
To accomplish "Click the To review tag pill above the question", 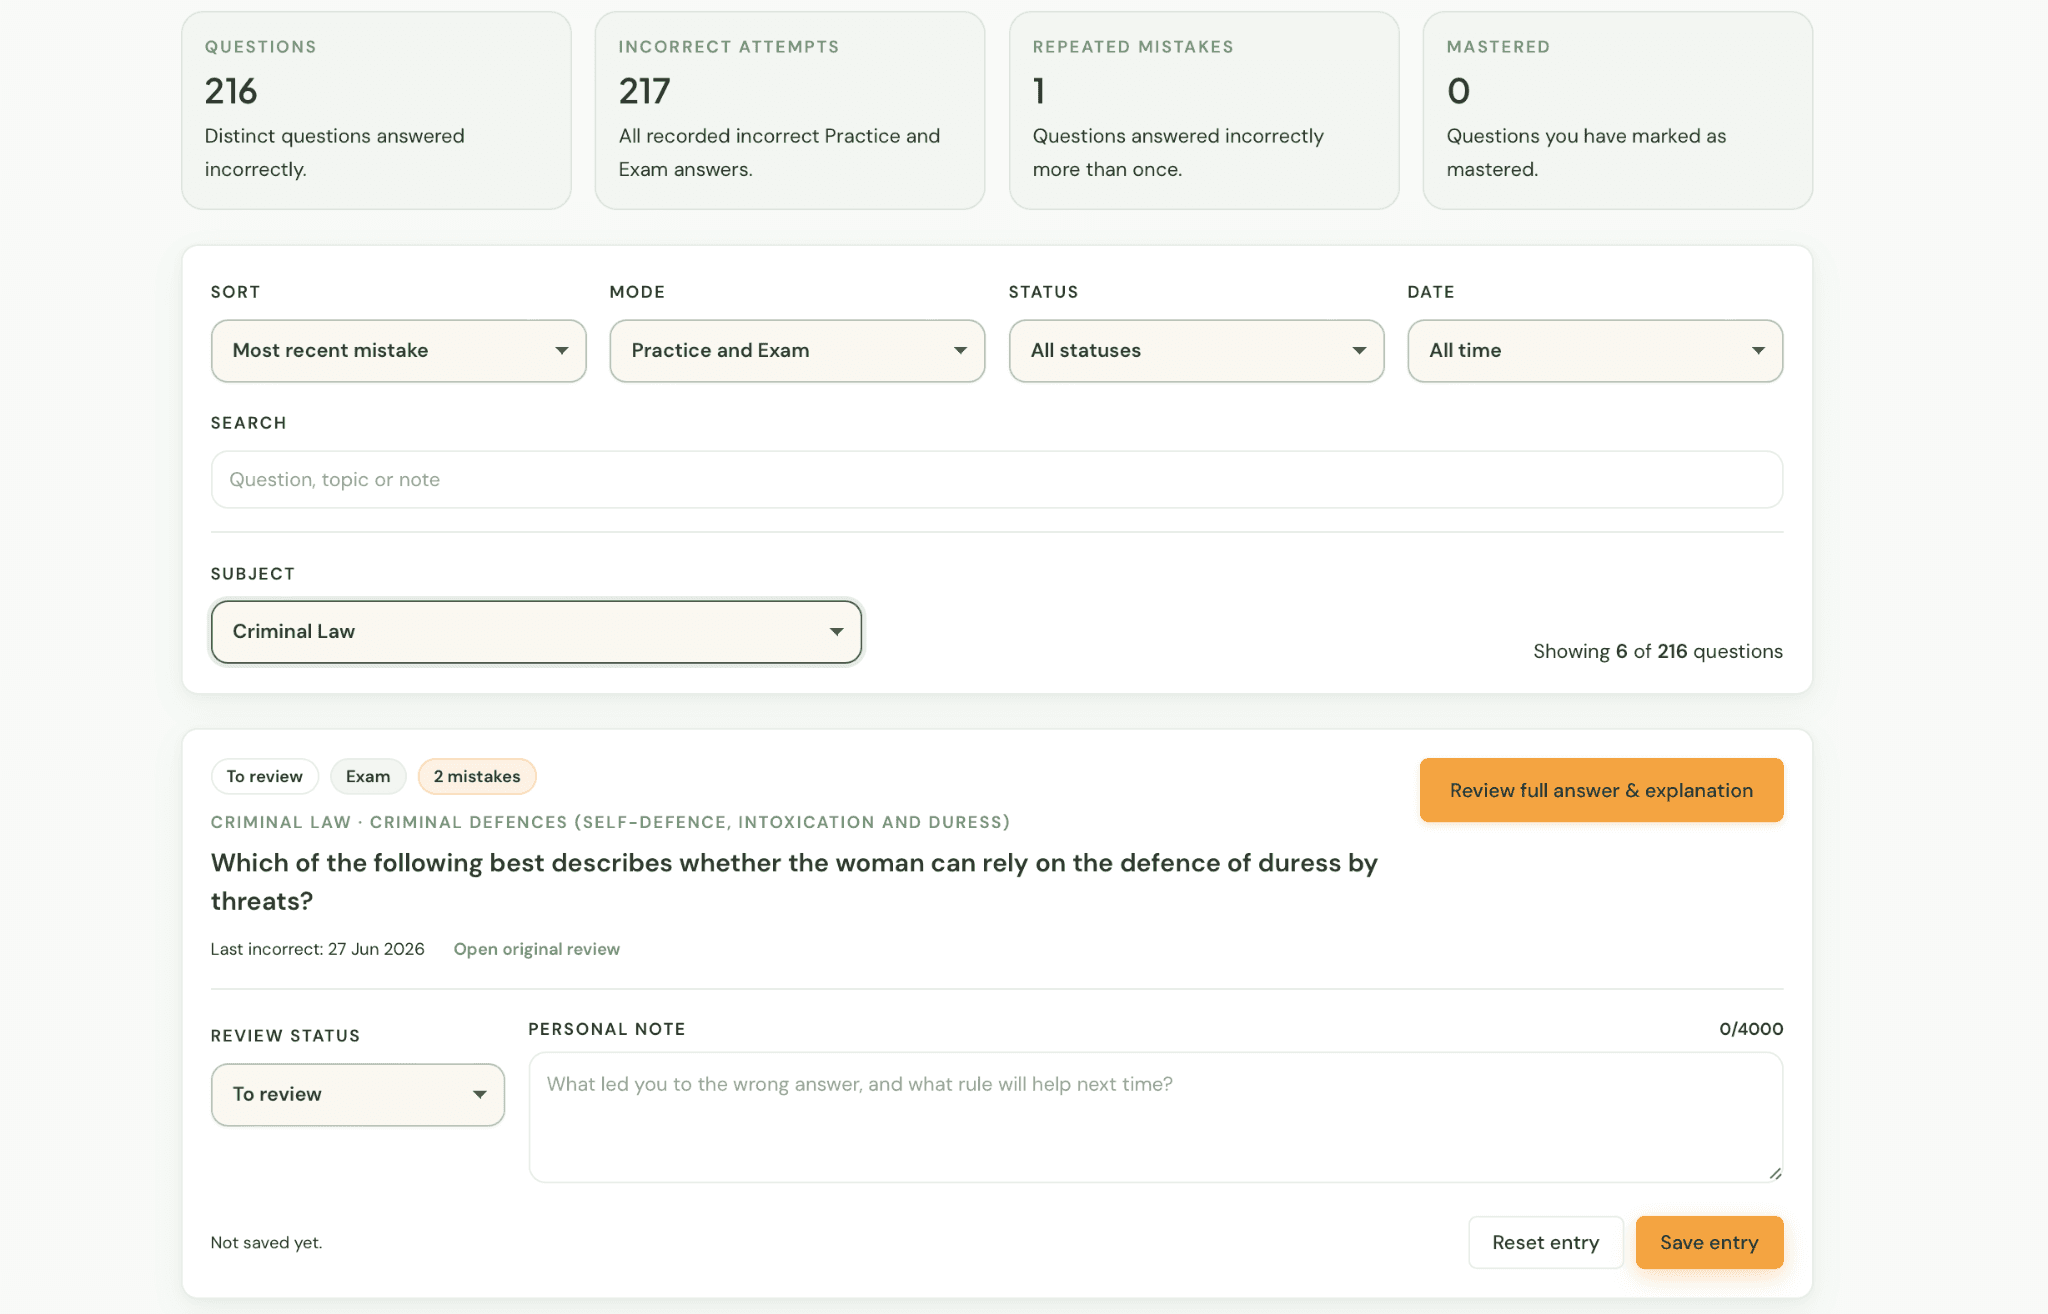I will tap(264, 776).
